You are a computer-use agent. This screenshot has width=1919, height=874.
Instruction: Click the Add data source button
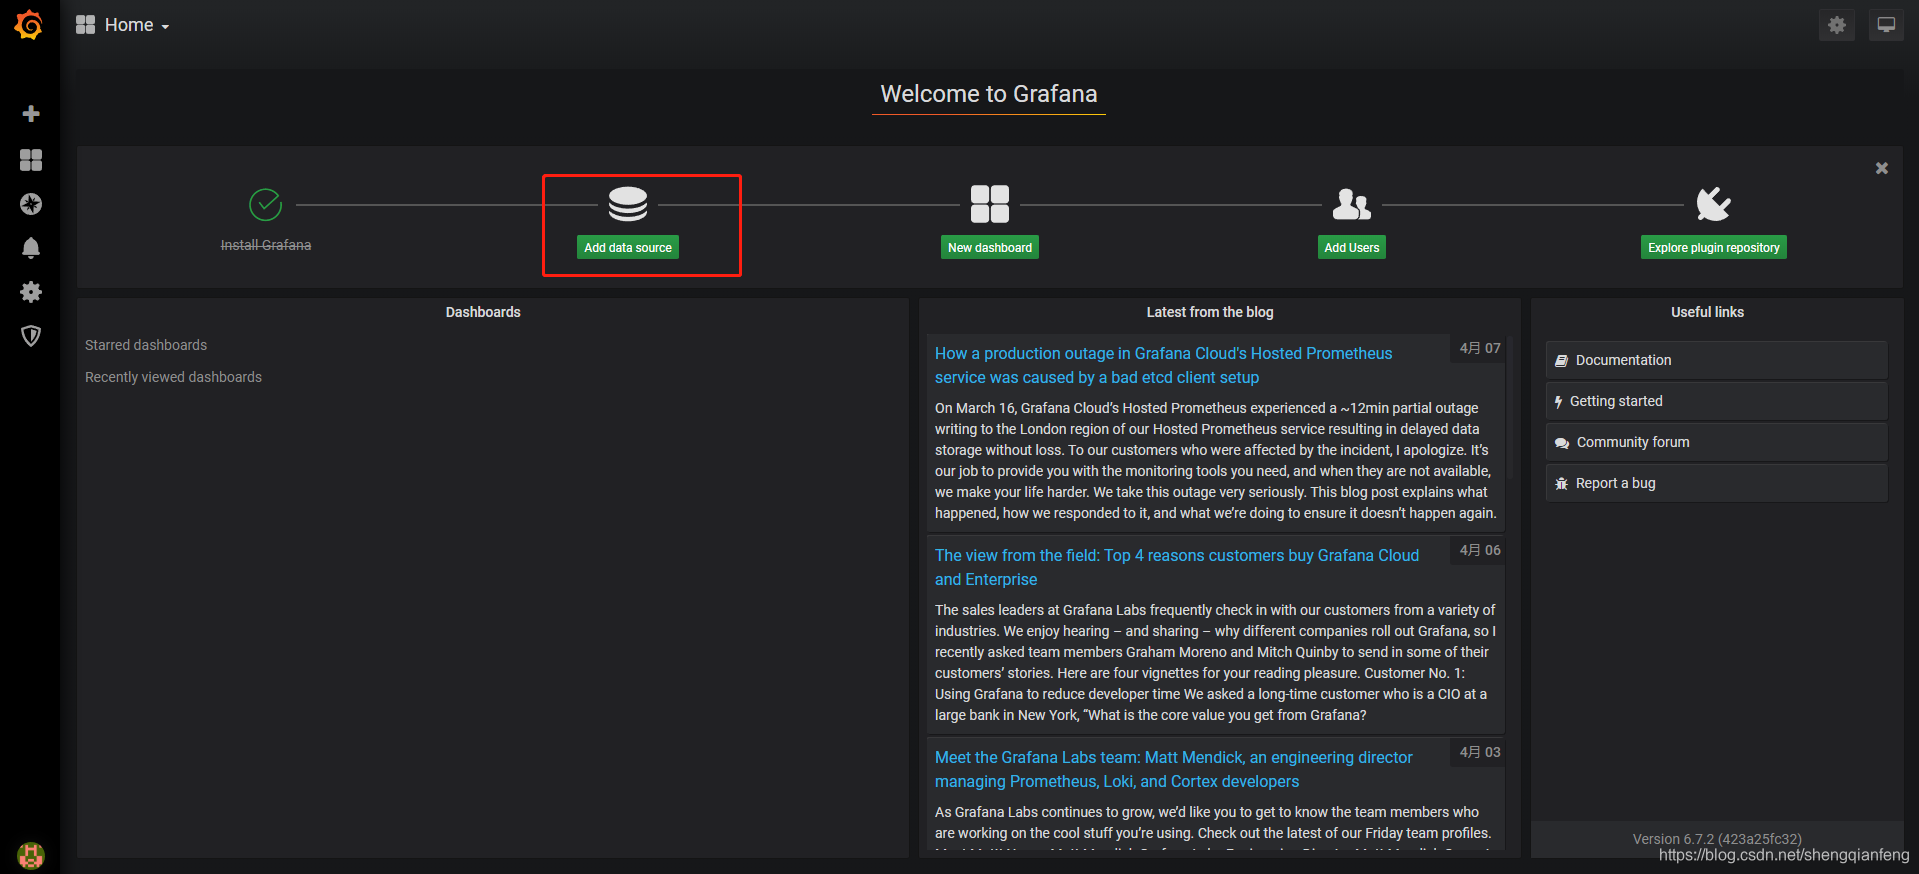click(628, 248)
